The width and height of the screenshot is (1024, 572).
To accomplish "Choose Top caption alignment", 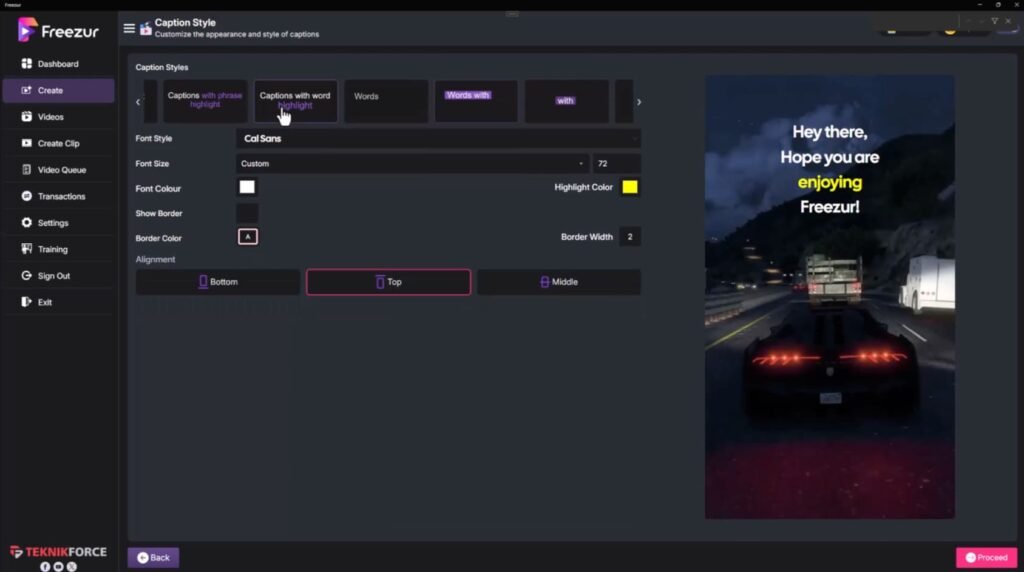I will tap(388, 282).
